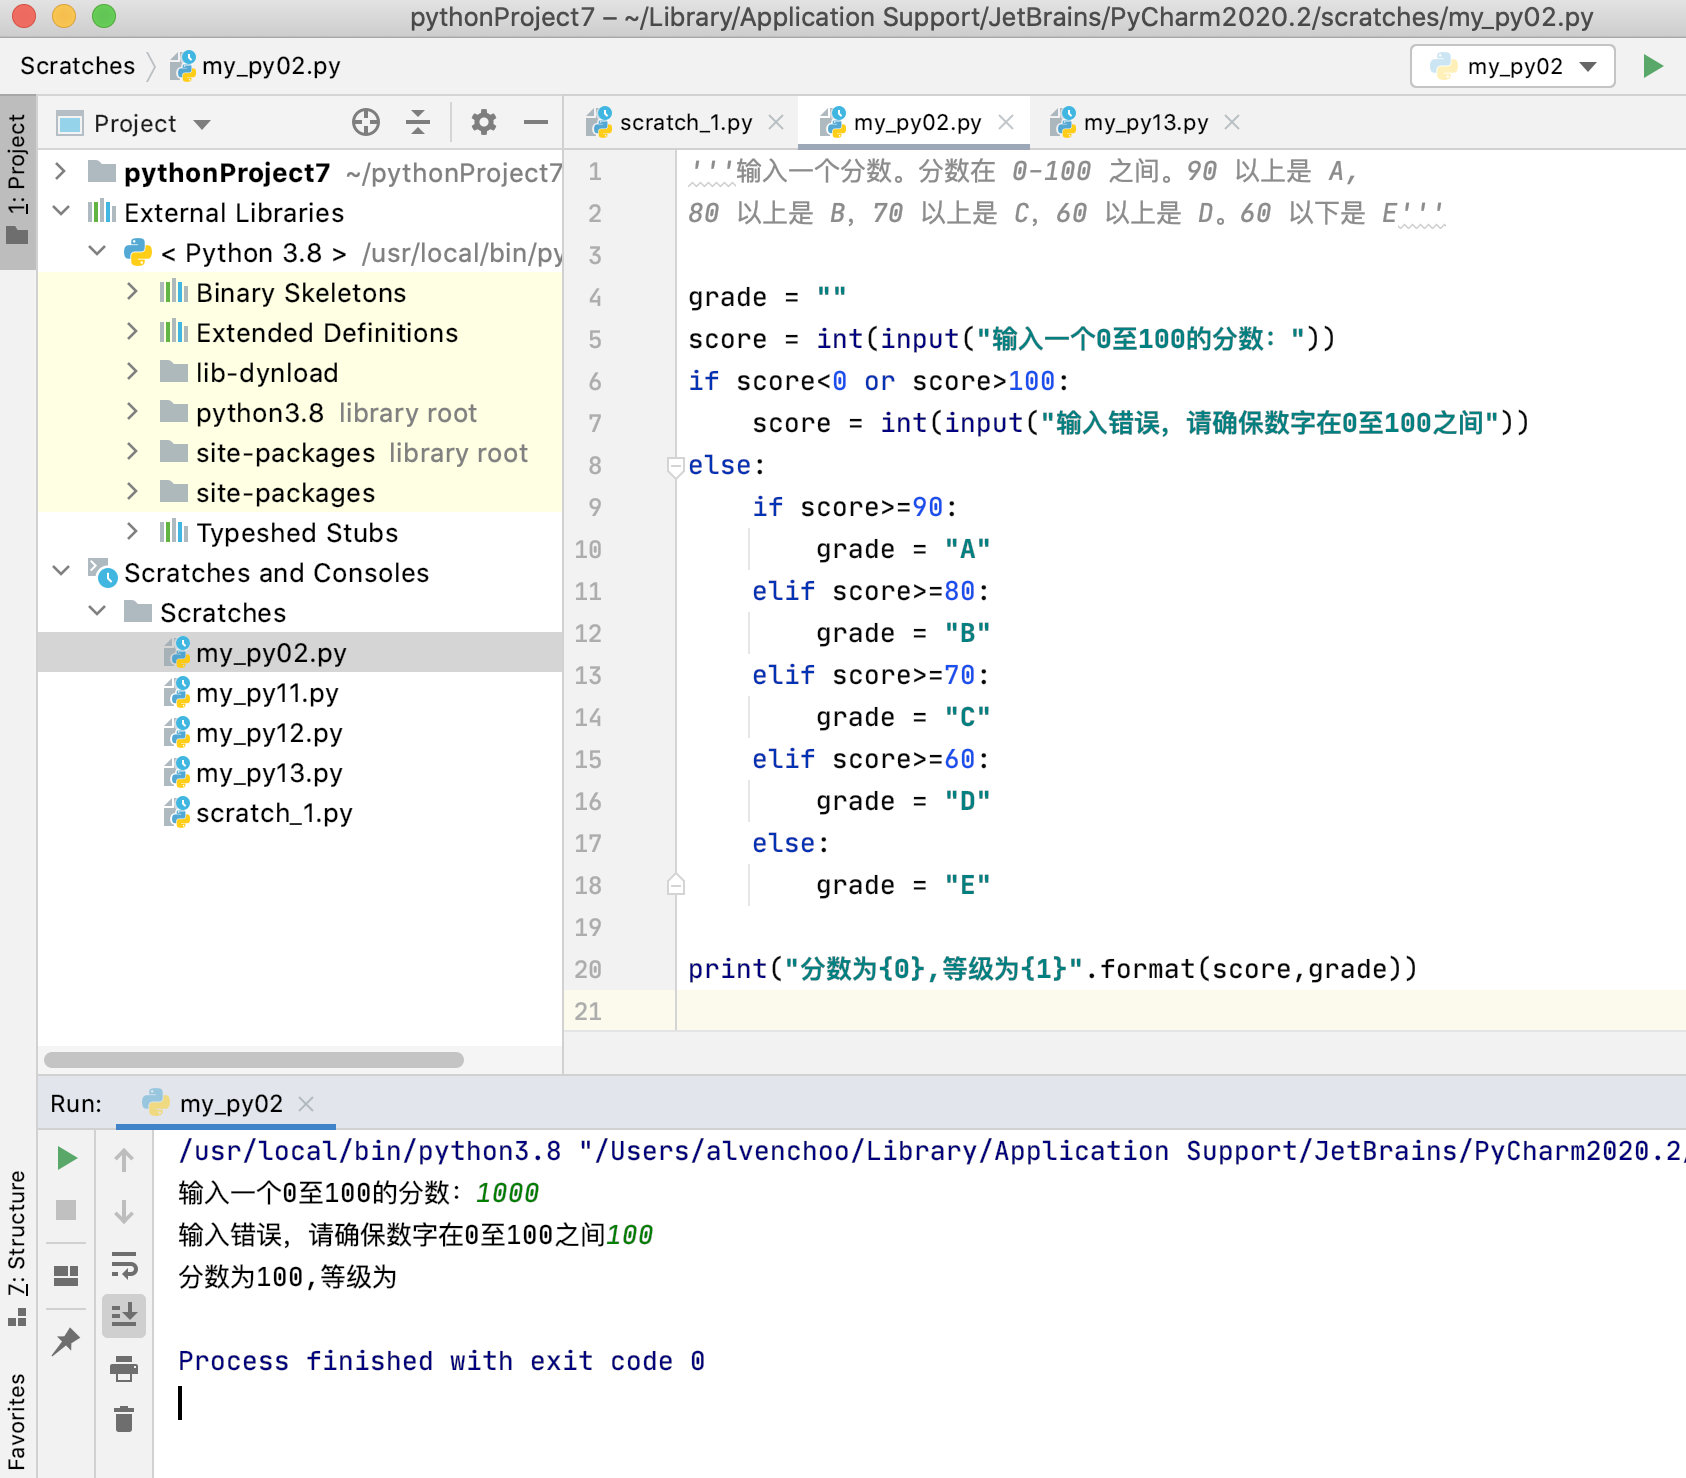The height and width of the screenshot is (1478, 1686).
Task: Open Project panel settings gear
Action: (484, 123)
